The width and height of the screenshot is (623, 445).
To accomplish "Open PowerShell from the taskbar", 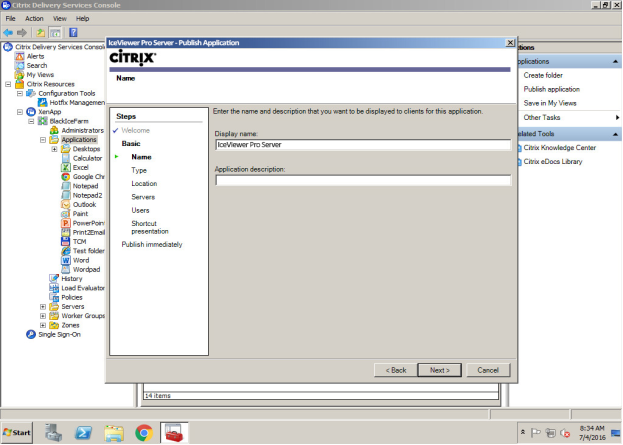I will pyautogui.click(x=83, y=433).
